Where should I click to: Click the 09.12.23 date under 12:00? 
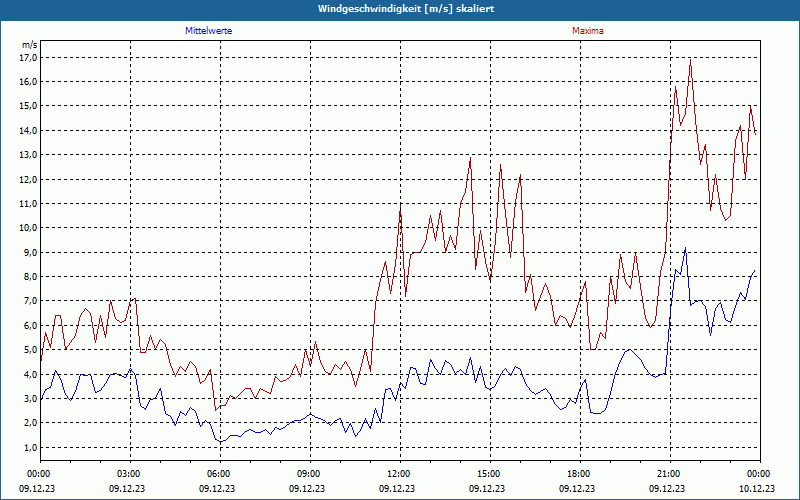click(x=397, y=488)
